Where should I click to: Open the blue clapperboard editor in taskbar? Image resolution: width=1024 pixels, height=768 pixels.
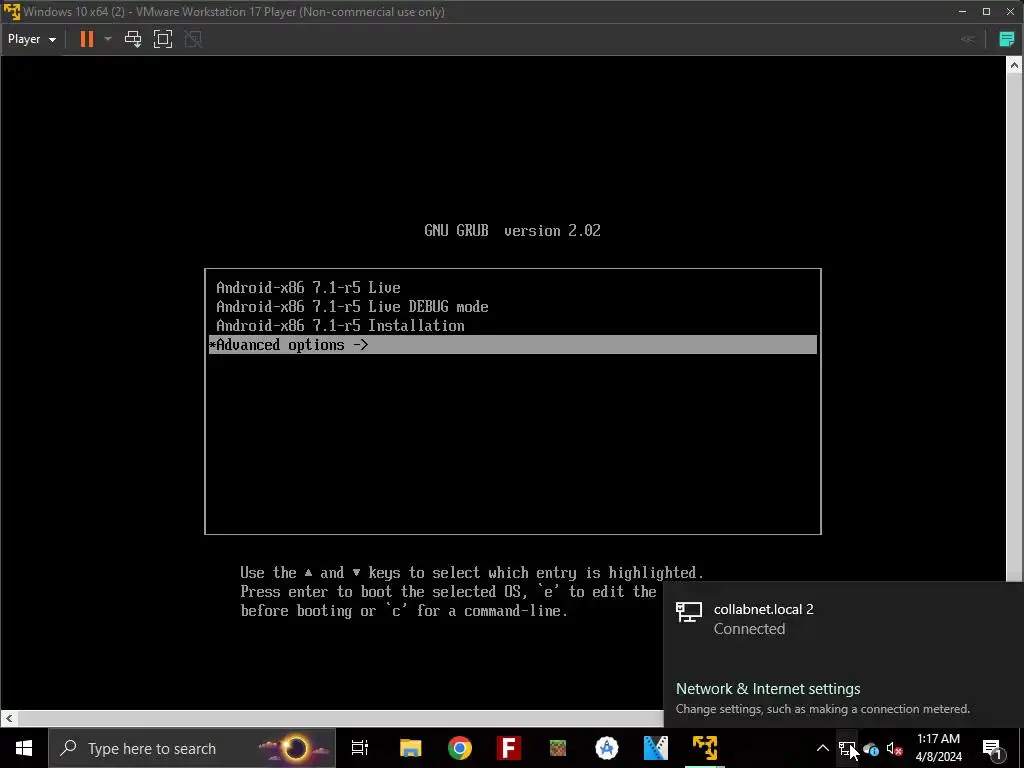pyautogui.click(x=656, y=748)
